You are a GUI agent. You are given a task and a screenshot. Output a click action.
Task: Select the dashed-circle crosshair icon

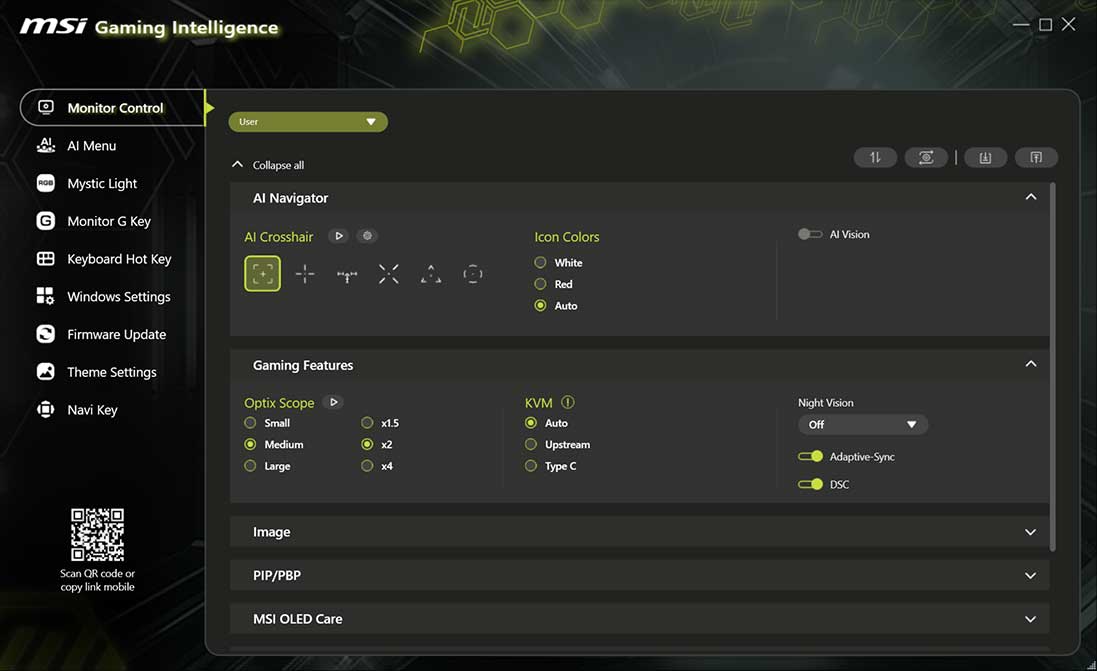tap(473, 274)
